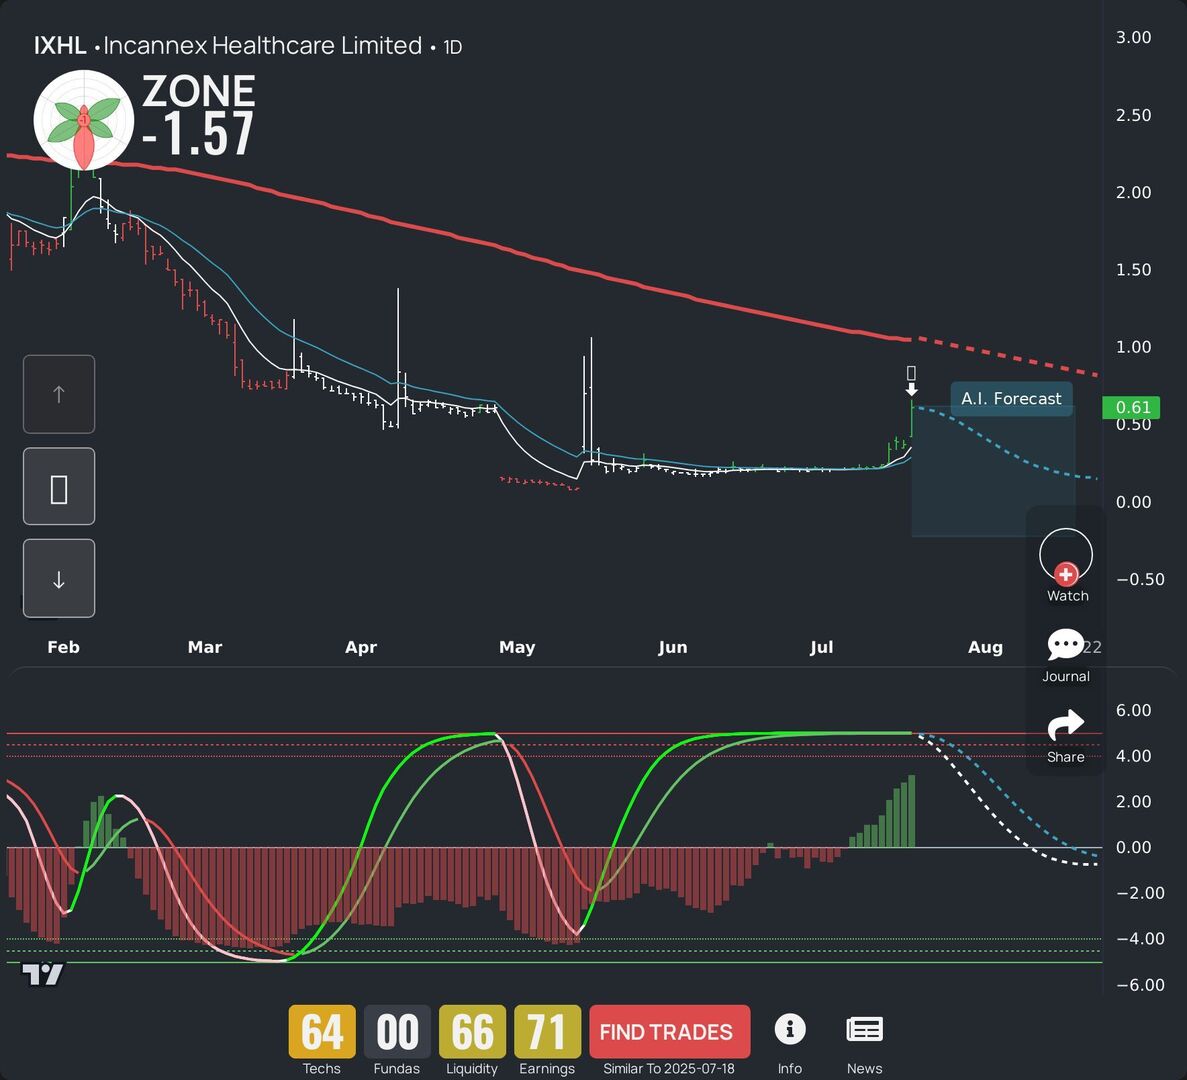The height and width of the screenshot is (1080, 1187).
Task: Click the Feb label on time axis
Action: 64,647
